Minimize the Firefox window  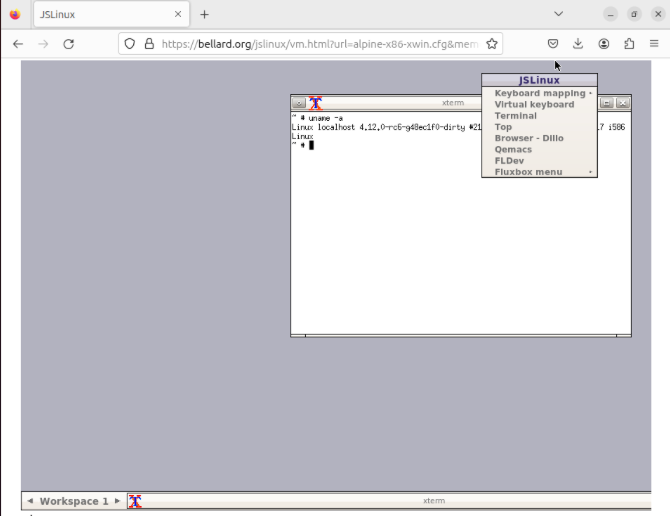pyautogui.click(x=611, y=15)
